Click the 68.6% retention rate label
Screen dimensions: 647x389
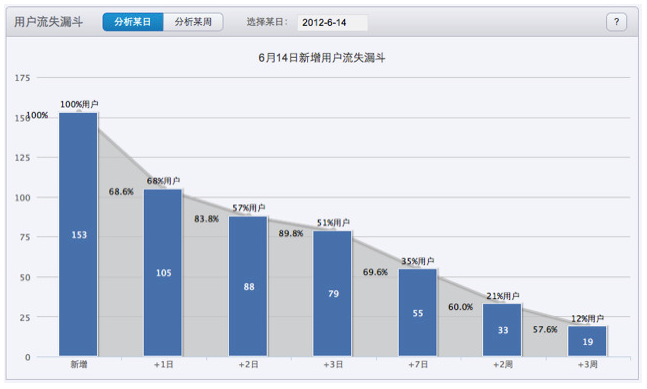click(x=121, y=191)
